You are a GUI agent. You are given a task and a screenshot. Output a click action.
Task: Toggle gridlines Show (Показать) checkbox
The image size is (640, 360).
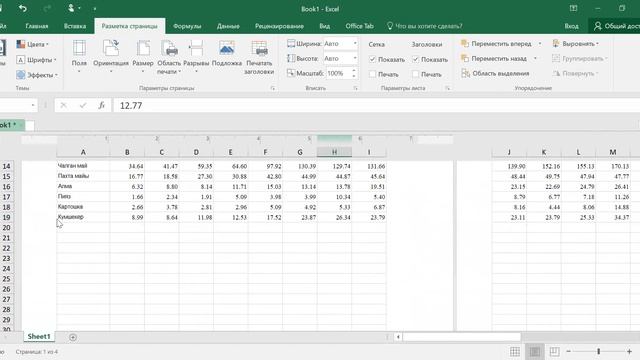pyautogui.click(x=372, y=59)
